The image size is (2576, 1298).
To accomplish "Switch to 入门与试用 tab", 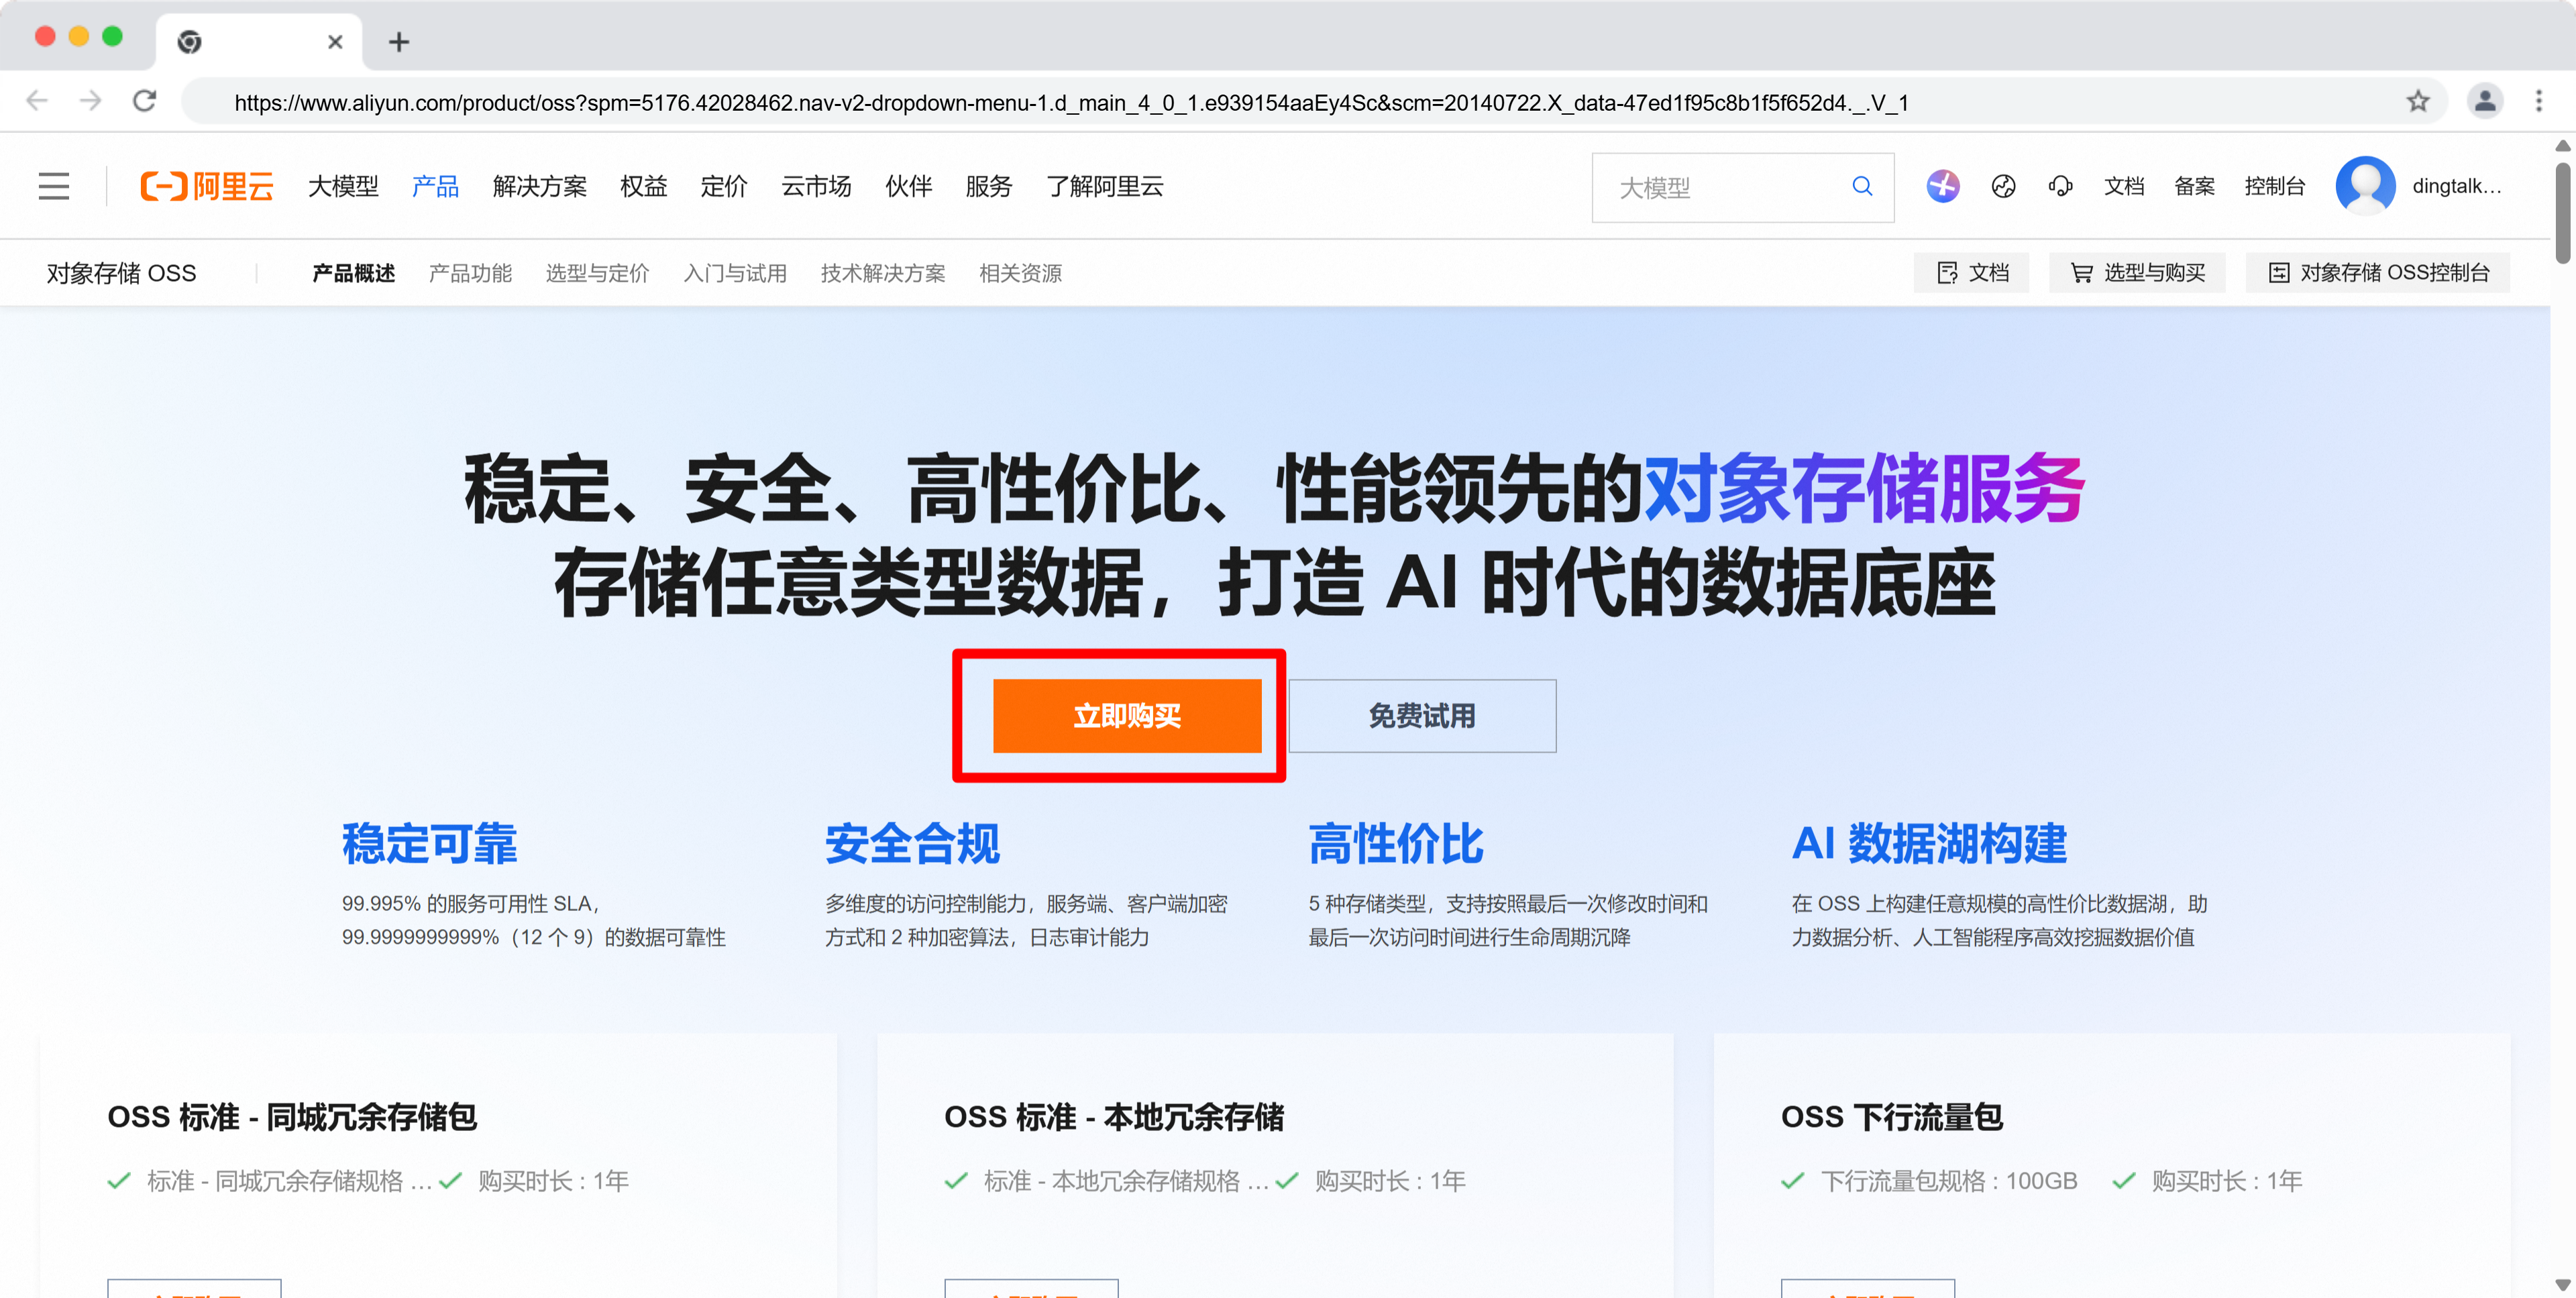I will click(x=735, y=273).
